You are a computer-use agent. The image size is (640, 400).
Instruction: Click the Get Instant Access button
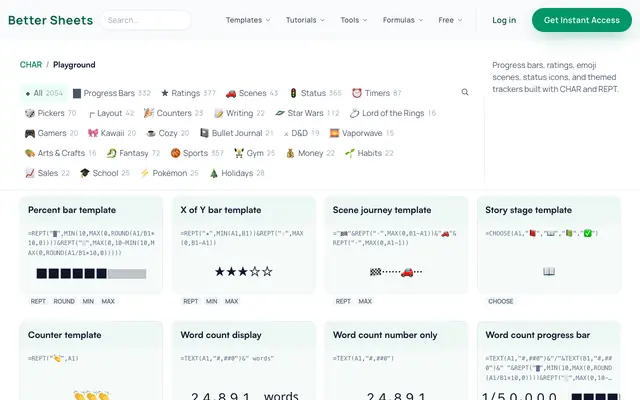click(582, 20)
